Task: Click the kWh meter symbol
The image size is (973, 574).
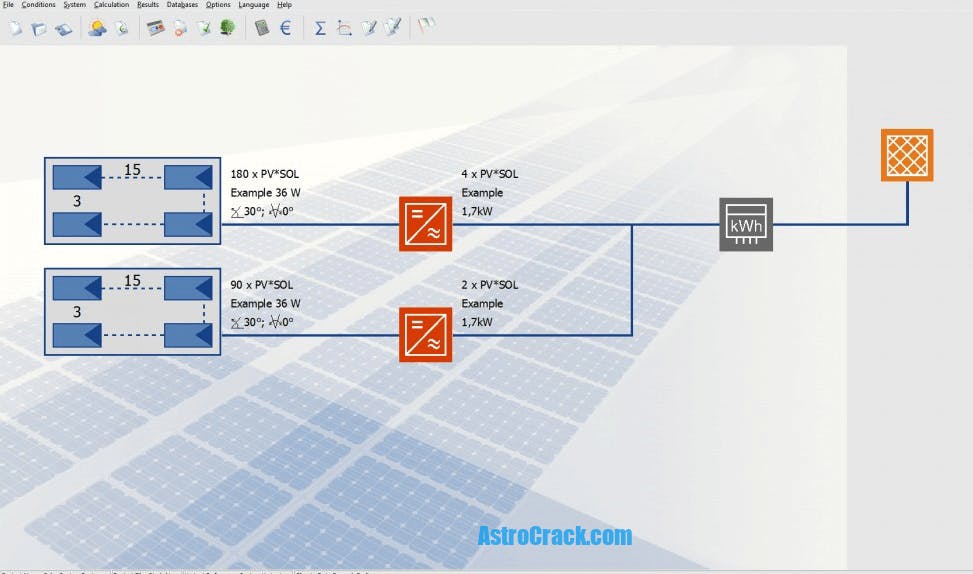Action: (x=746, y=224)
